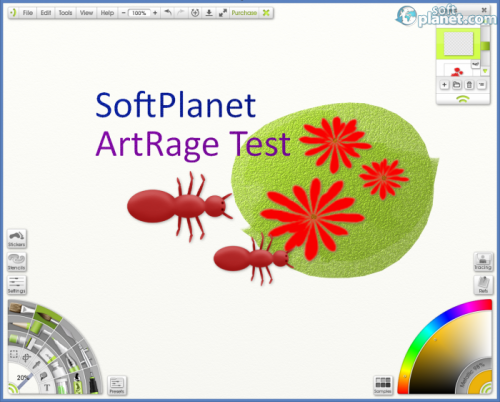Open the View menu
Screen dimensions: 500x402
(x=86, y=13)
